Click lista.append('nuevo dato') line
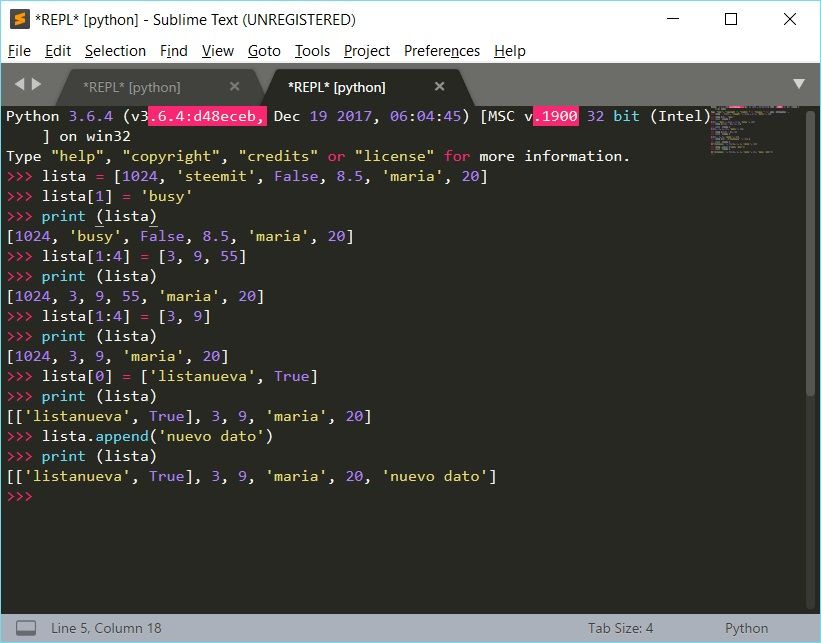This screenshot has height=643, width=821. coord(140,436)
